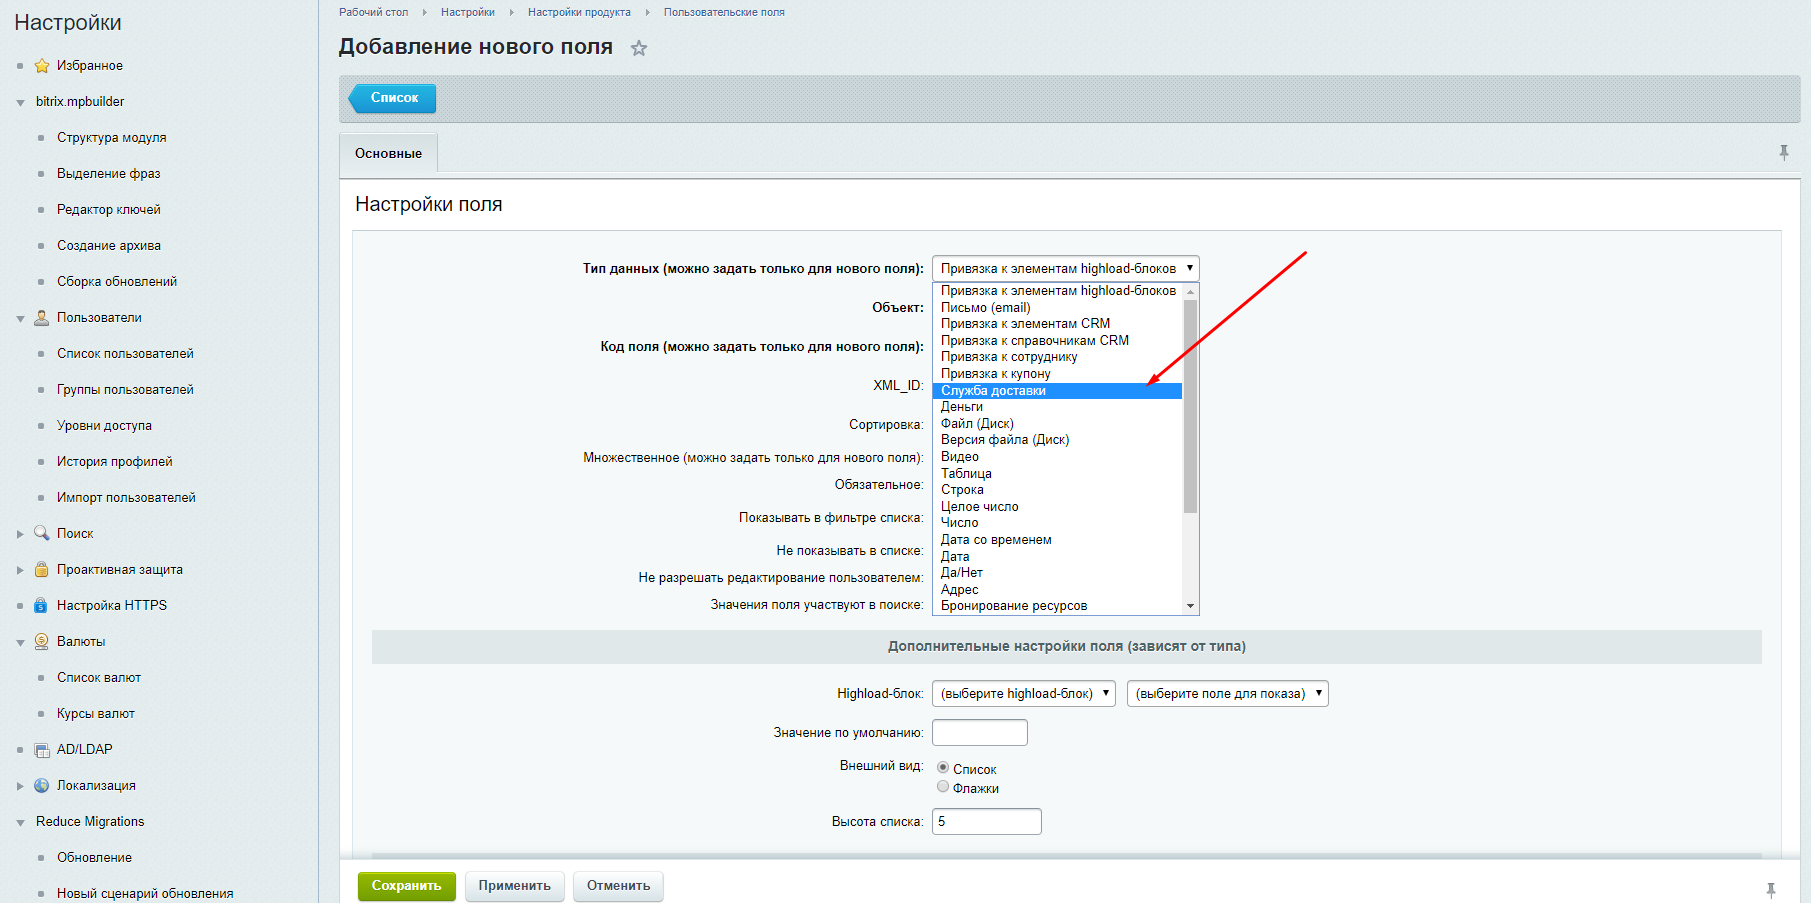The image size is (1811, 903).
Task: Click the Proactive protection lock icon
Action: click(x=42, y=570)
